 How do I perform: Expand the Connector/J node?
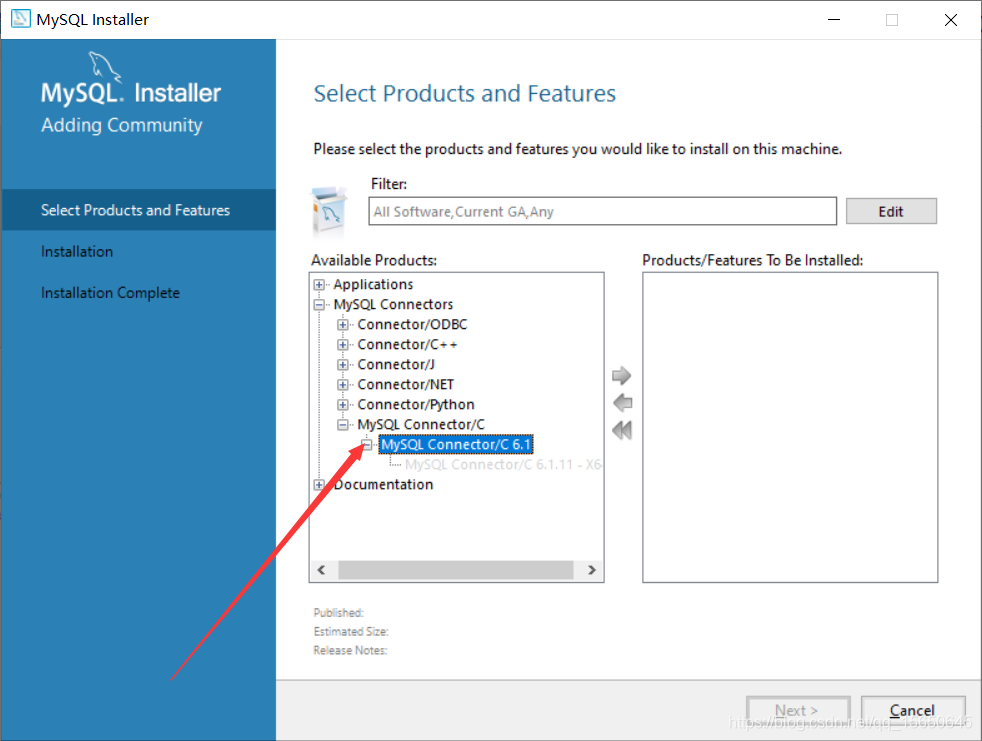[x=343, y=365]
